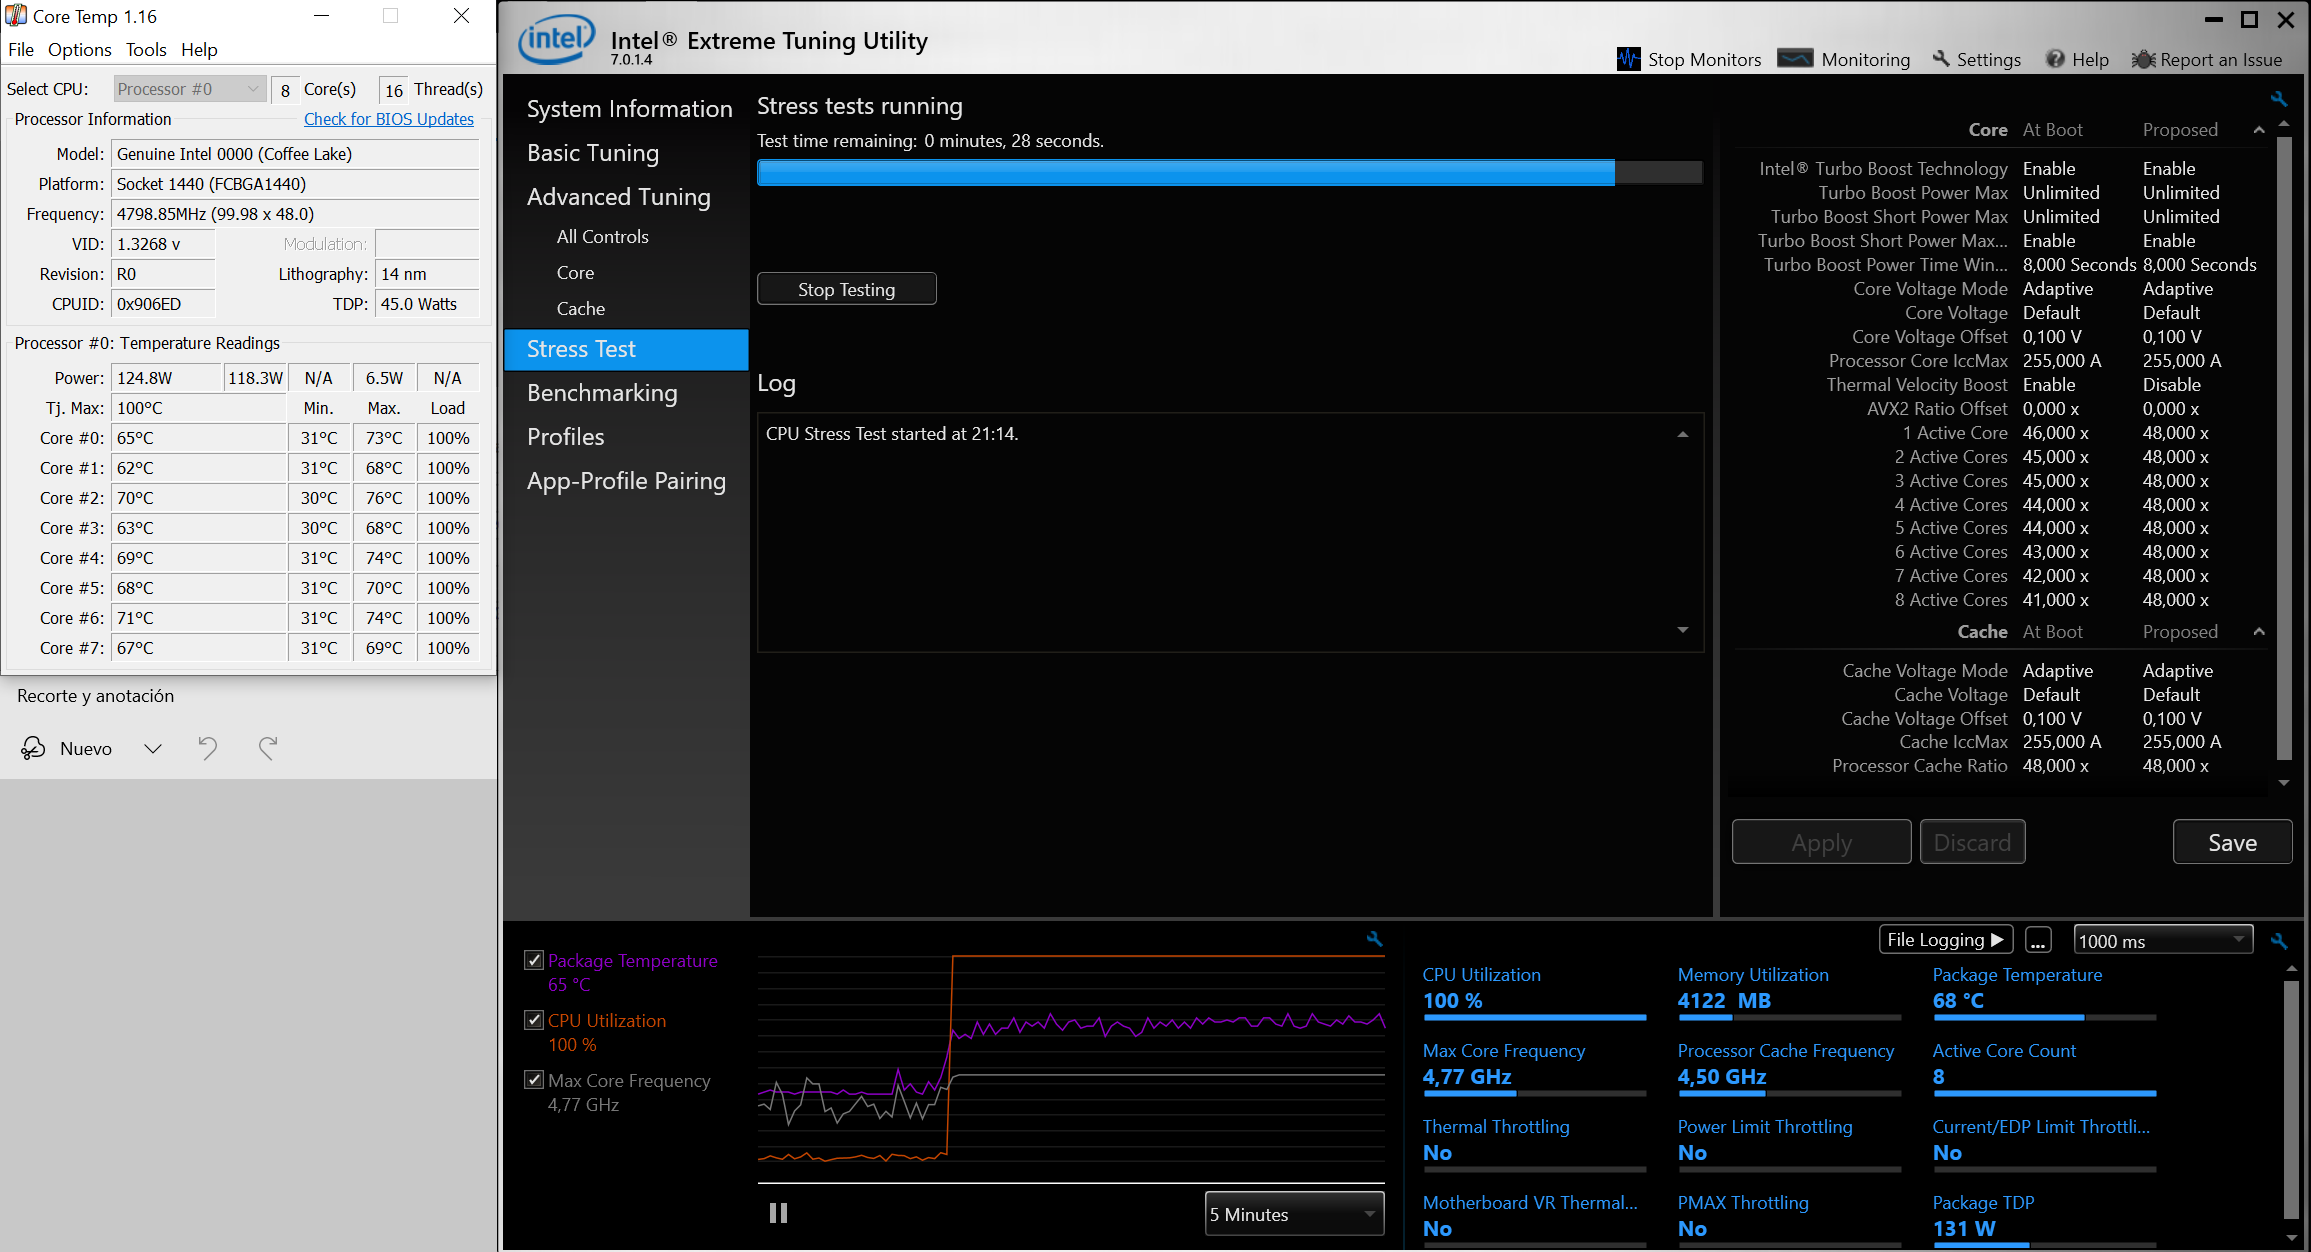The image size is (2311, 1252).
Task: Click the tuning panel vertical scrollbar
Action: tap(2284, 448)
